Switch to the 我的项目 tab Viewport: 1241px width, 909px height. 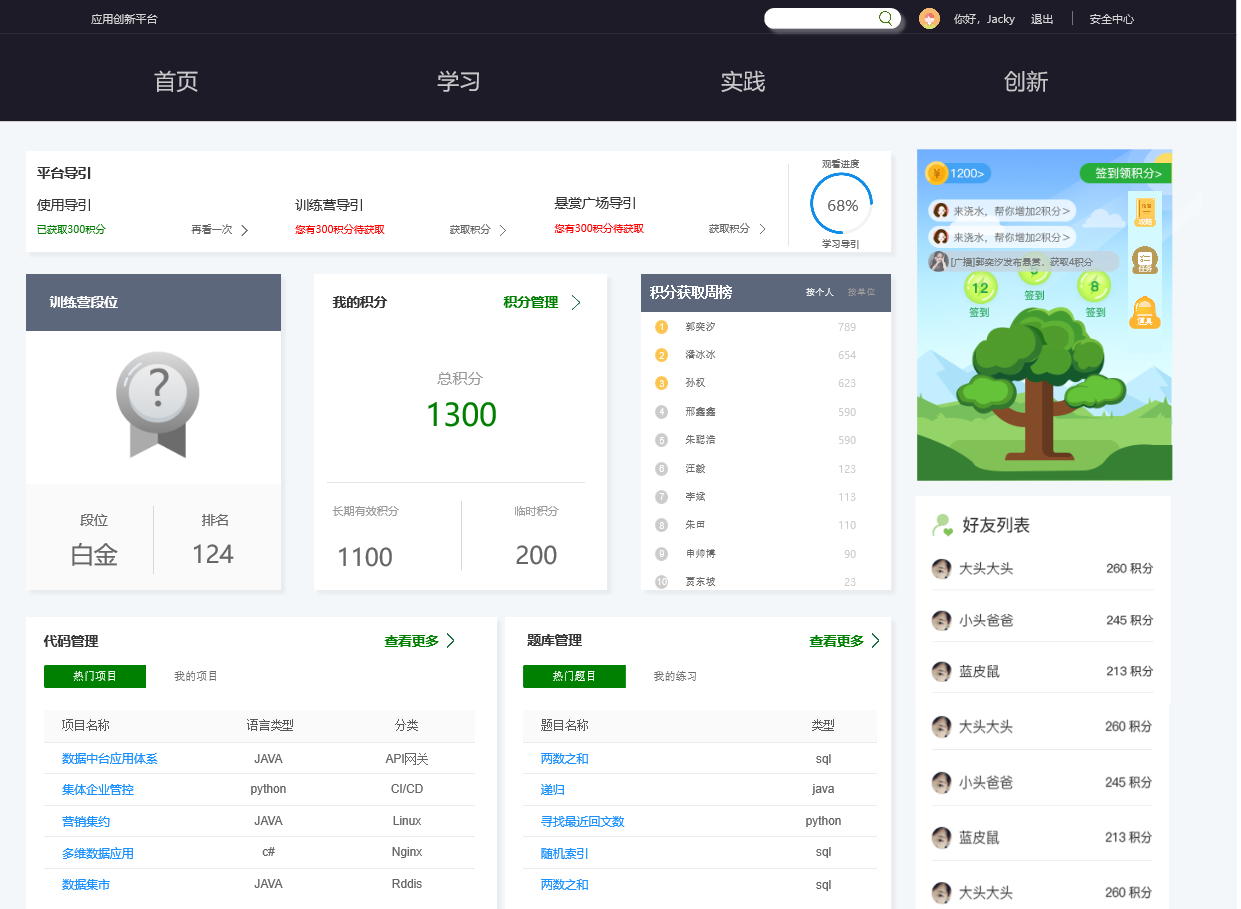[x=196, y=677]
